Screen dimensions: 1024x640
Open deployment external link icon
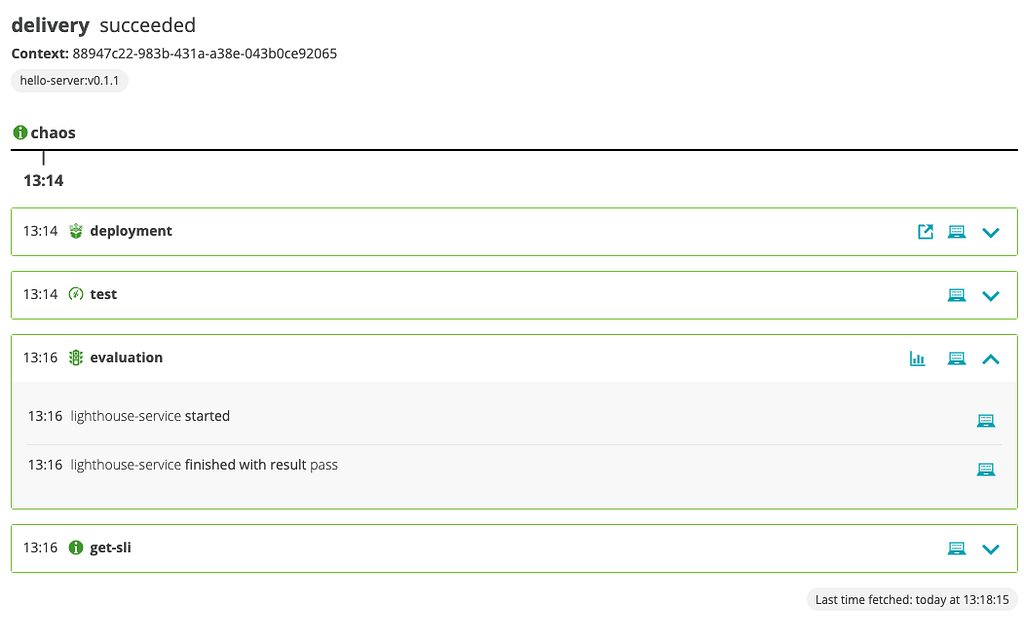pyautogui.click(x=925, y=232)
